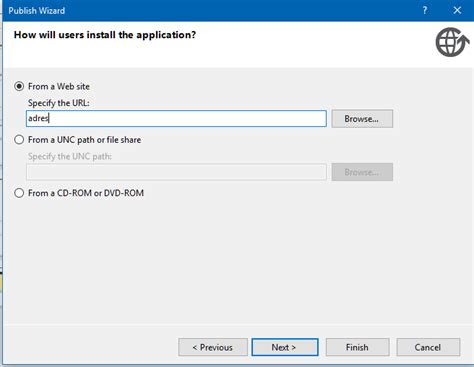Image resolution: width=474 pixels, height=367 pixels.
Task: Click the disabled Browse button for UNC path
Action: pyautogui.click(x=362, y=172)
